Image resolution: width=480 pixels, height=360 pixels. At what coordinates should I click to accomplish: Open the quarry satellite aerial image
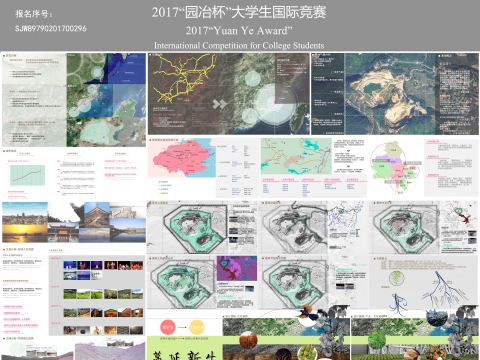click(390, 94)
